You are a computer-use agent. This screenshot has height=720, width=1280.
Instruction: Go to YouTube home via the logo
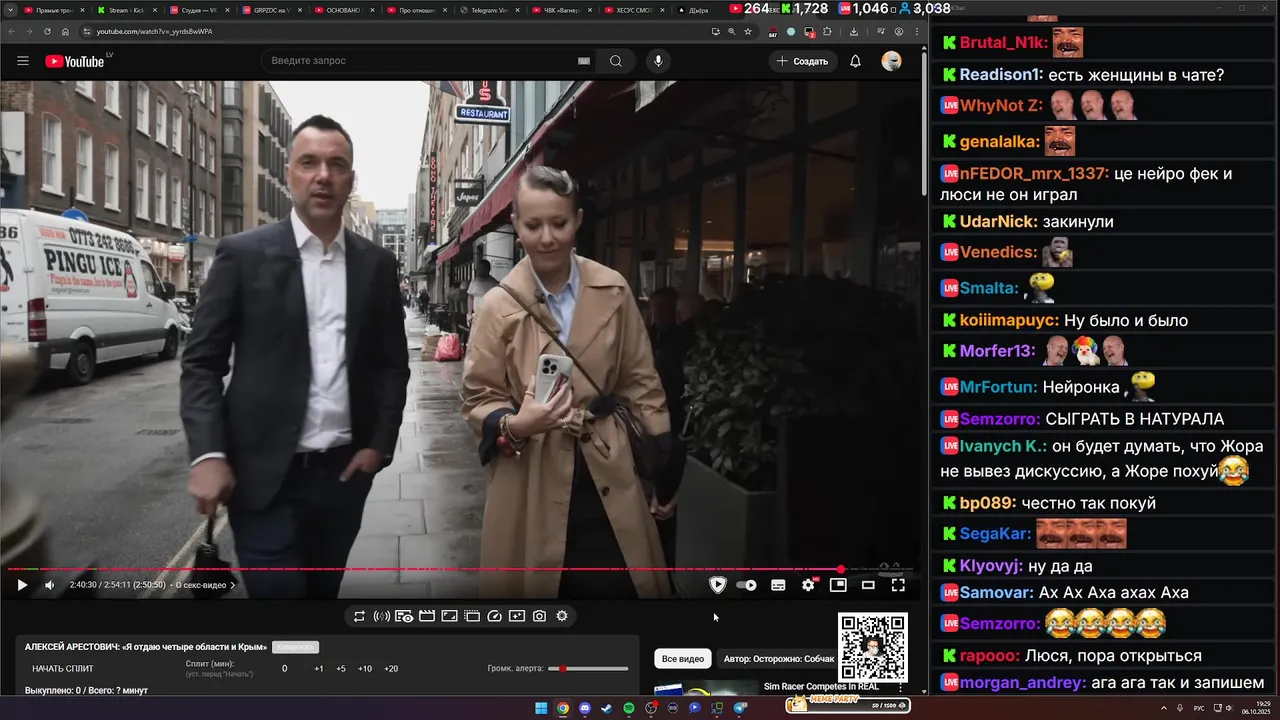[x=75, y=61]
